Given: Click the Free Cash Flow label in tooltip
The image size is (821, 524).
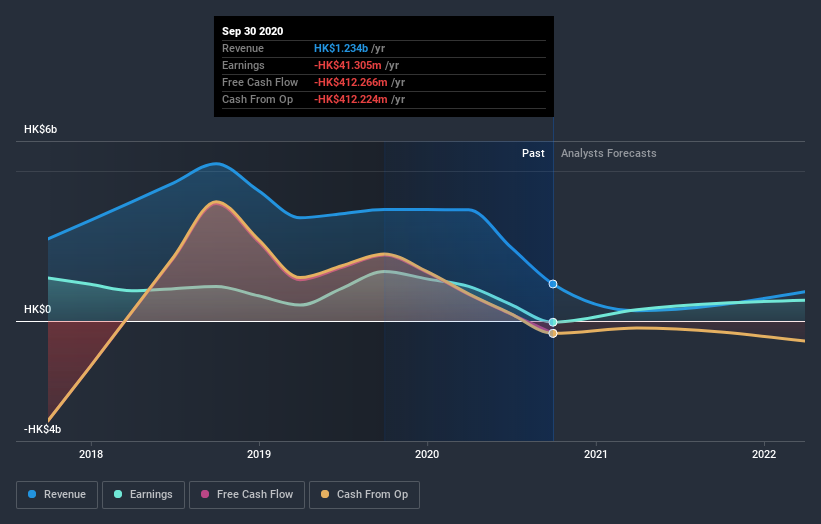Looking at the screenshot, I should point(260,82).
